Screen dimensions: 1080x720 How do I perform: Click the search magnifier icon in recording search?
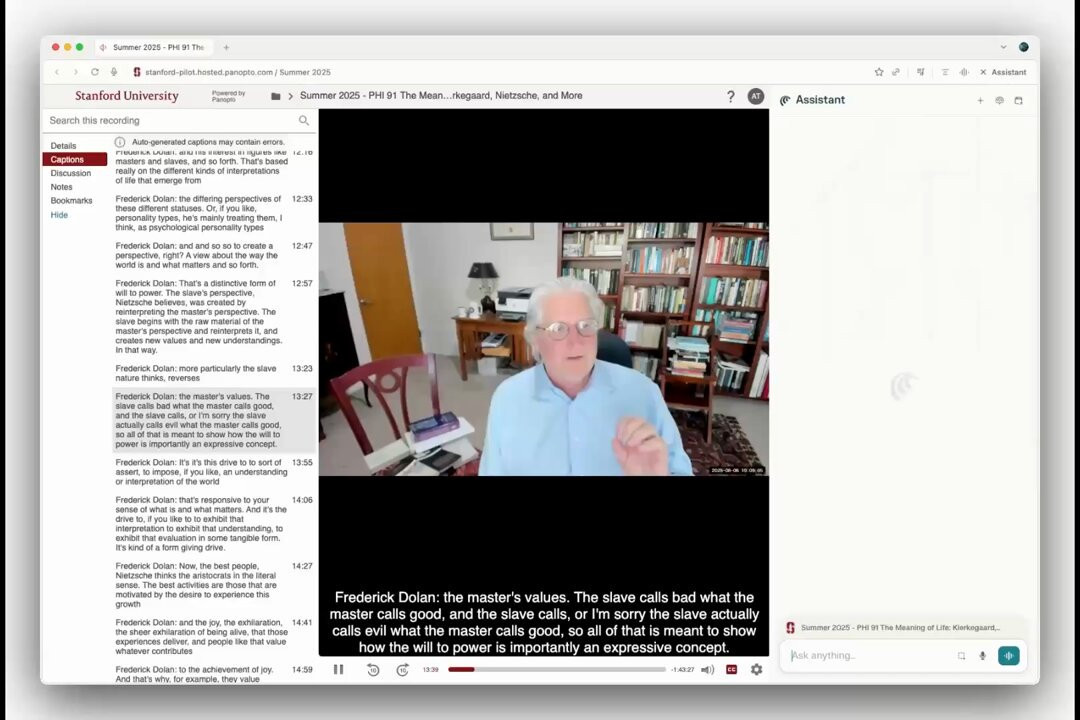coord(304,121)
